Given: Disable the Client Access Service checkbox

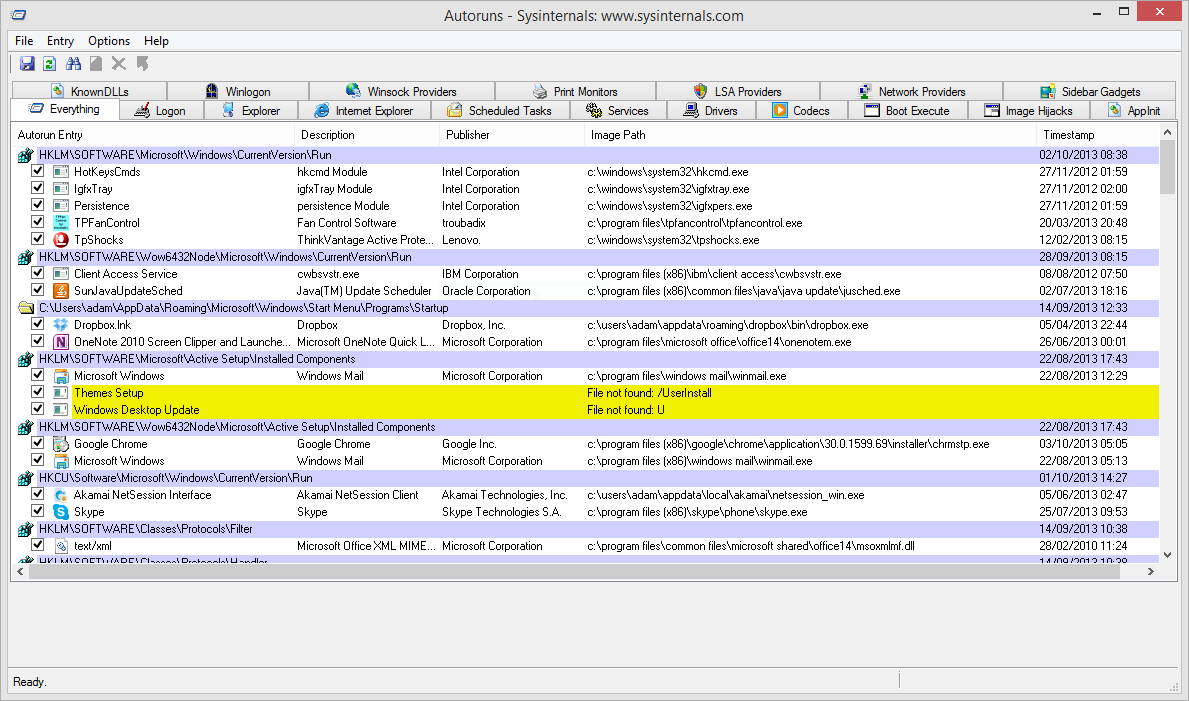Looking at the screenshot, I should 37,272.
